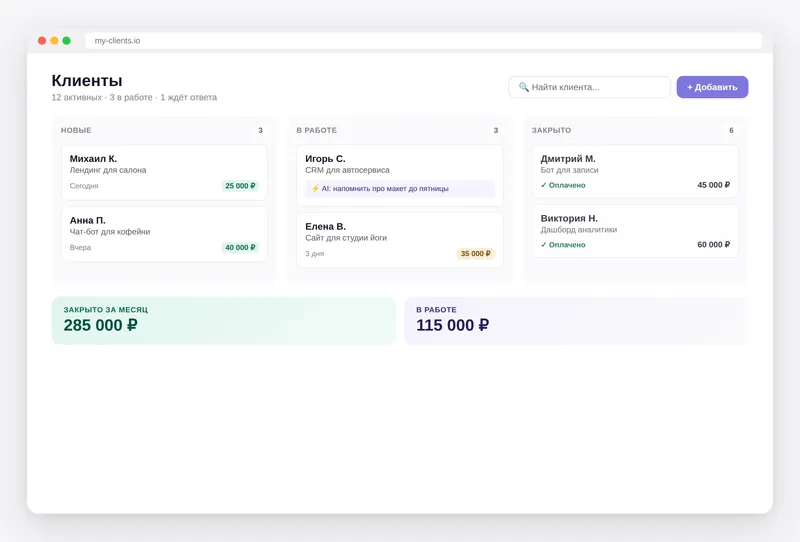Click the 25 000 ₽ price badge
This screenshot has height=542, width=800.
click(240, 186)
